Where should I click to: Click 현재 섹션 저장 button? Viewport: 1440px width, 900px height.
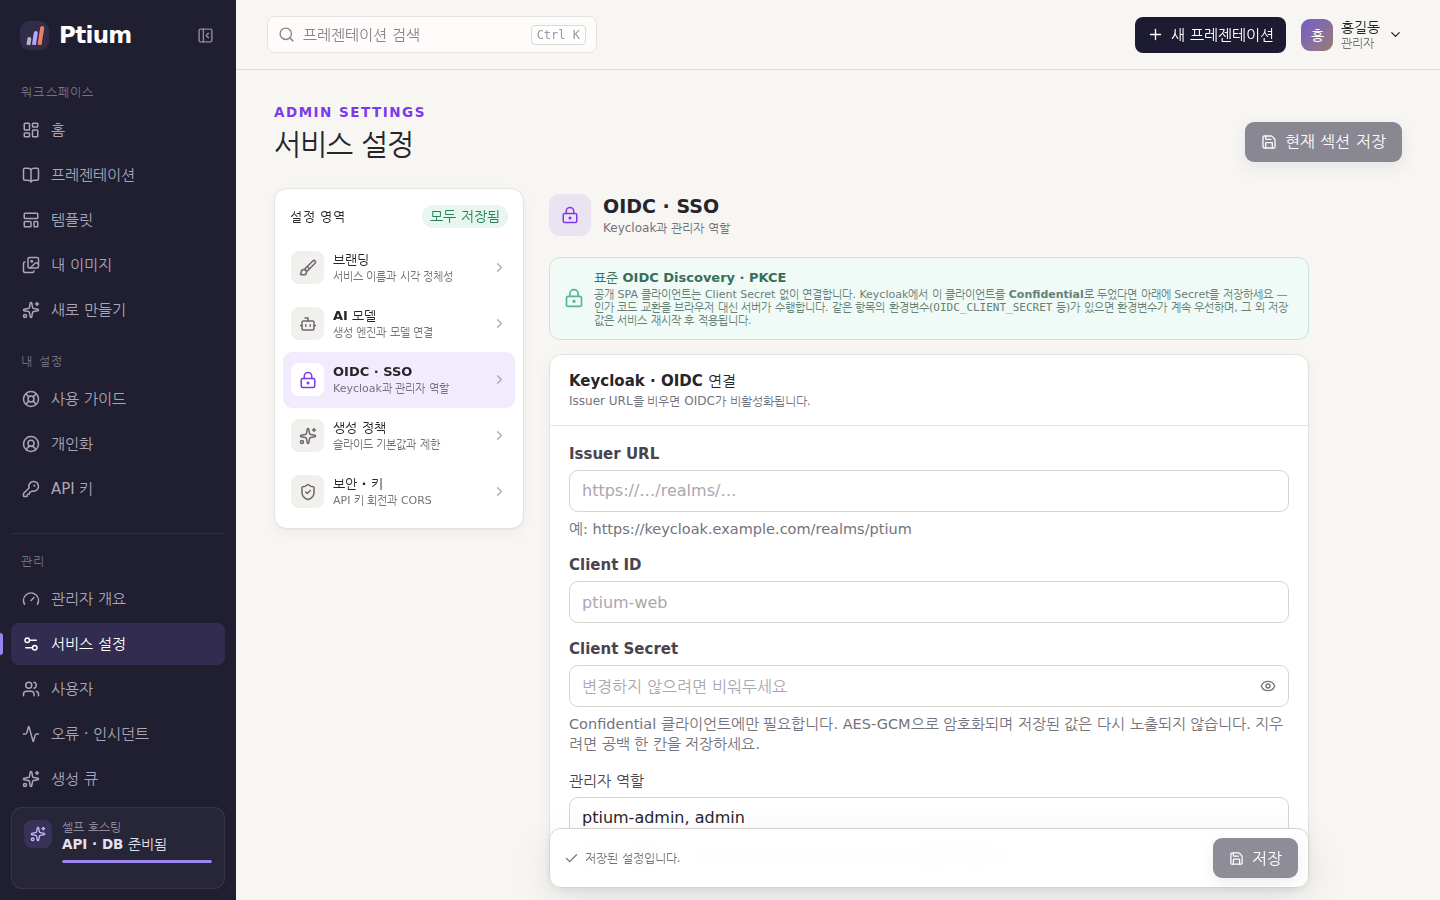click(x=1323, y=142)
